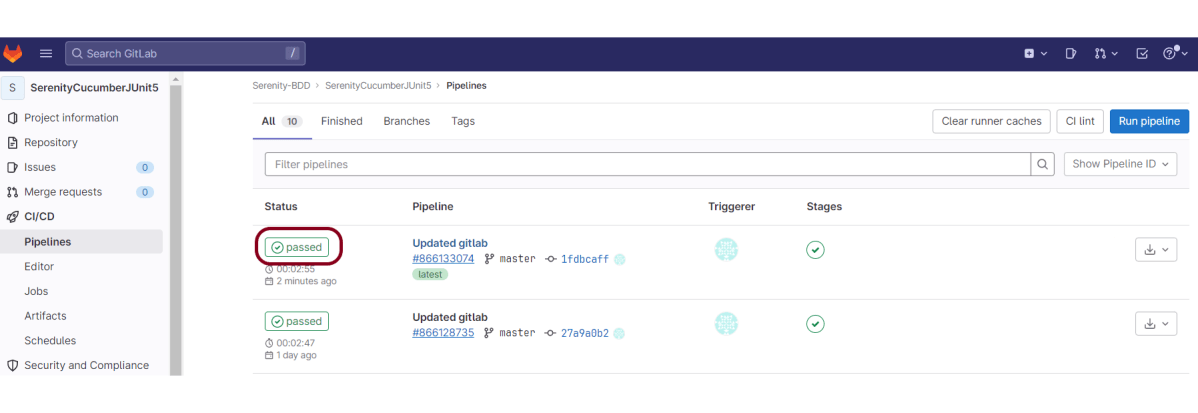The width and height of the screenshot is (1198, 413).
Task: Expand the Show Pipeline ID dropdown
Action: [1120, 164]
